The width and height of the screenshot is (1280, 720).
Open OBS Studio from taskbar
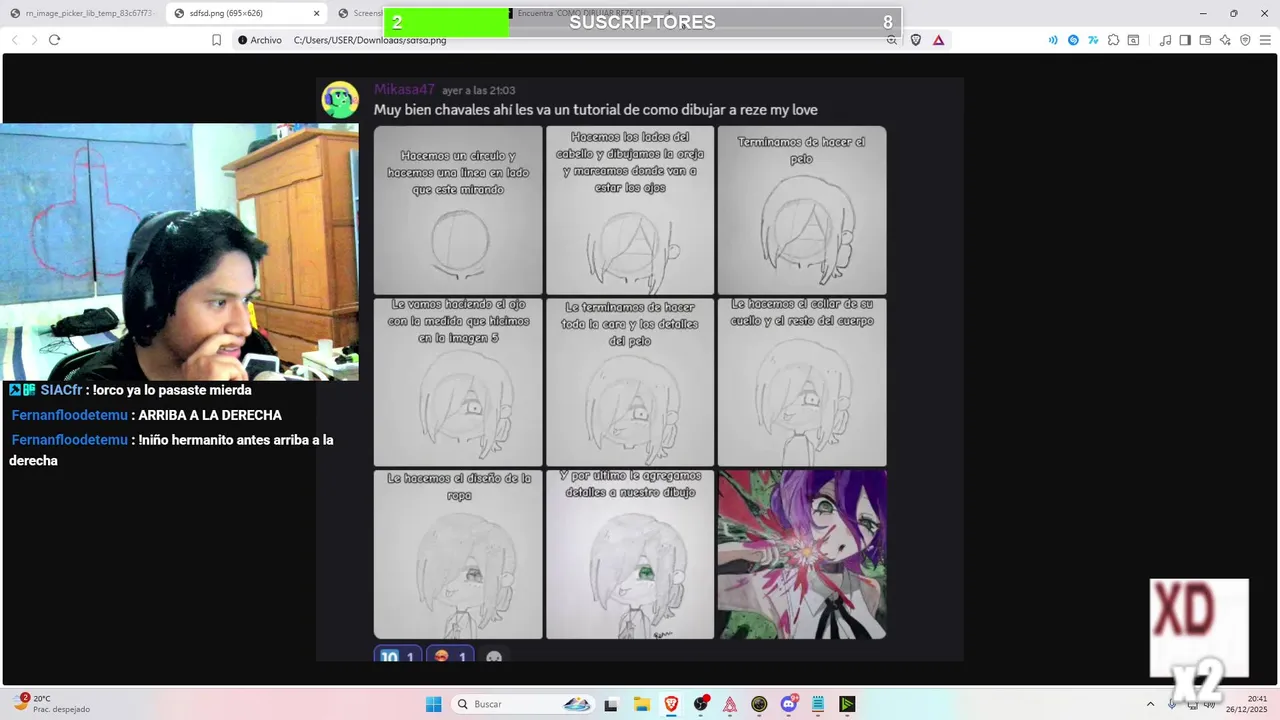click(701, 704)
